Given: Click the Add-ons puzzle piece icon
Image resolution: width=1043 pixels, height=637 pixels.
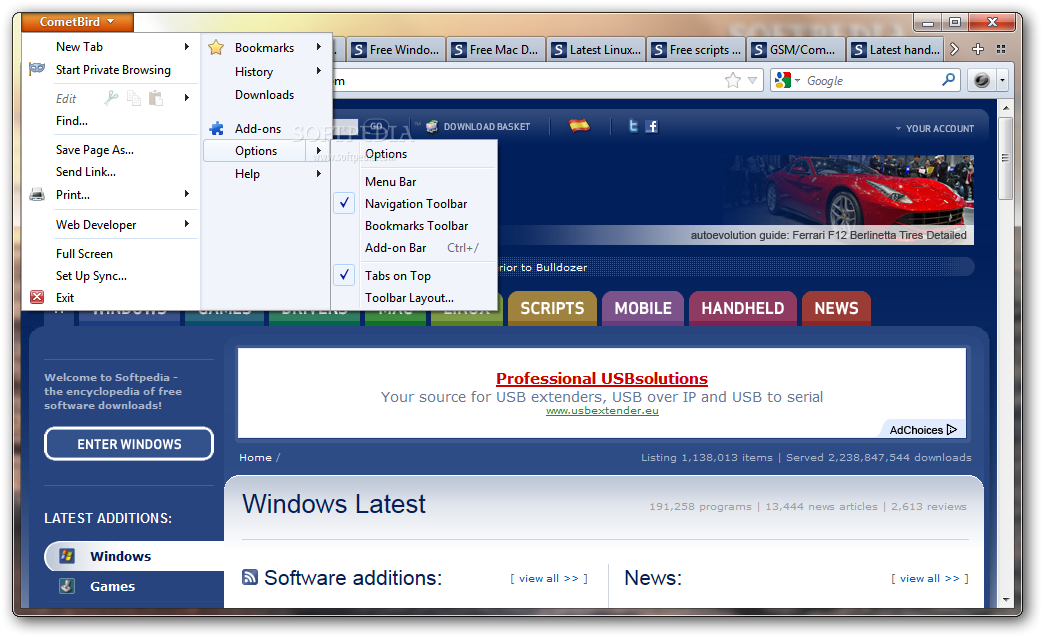Looking at the screenshot, I should pyautogui.click(x=216, y=128).
